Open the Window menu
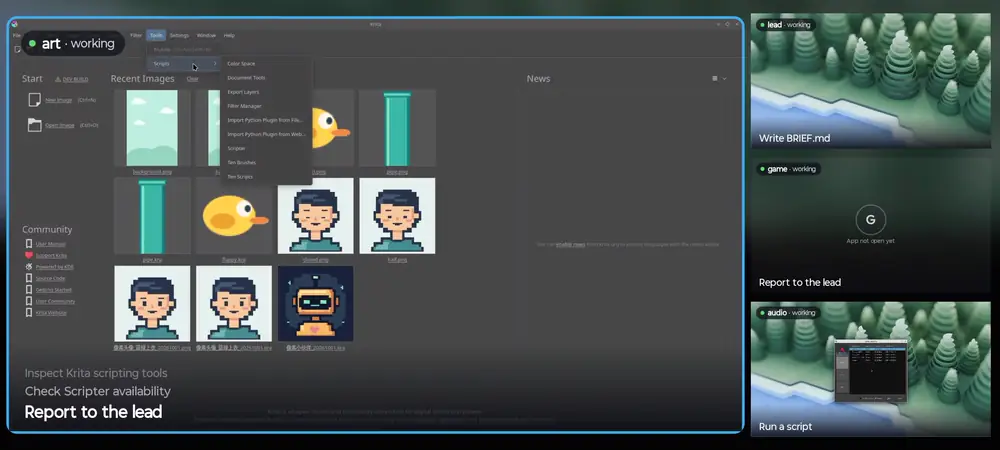 206,36
